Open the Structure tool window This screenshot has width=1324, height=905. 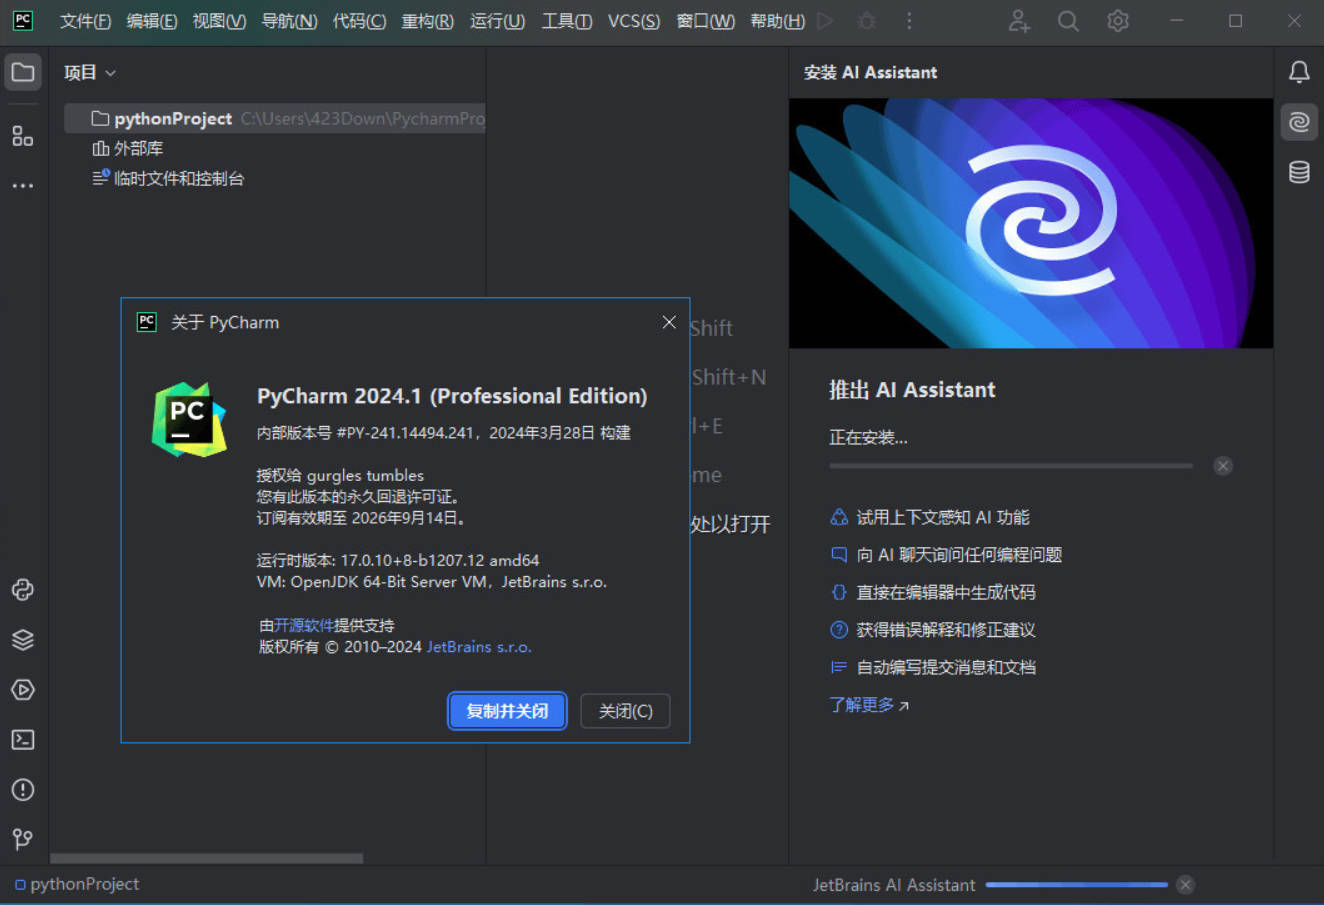(23, 136)
